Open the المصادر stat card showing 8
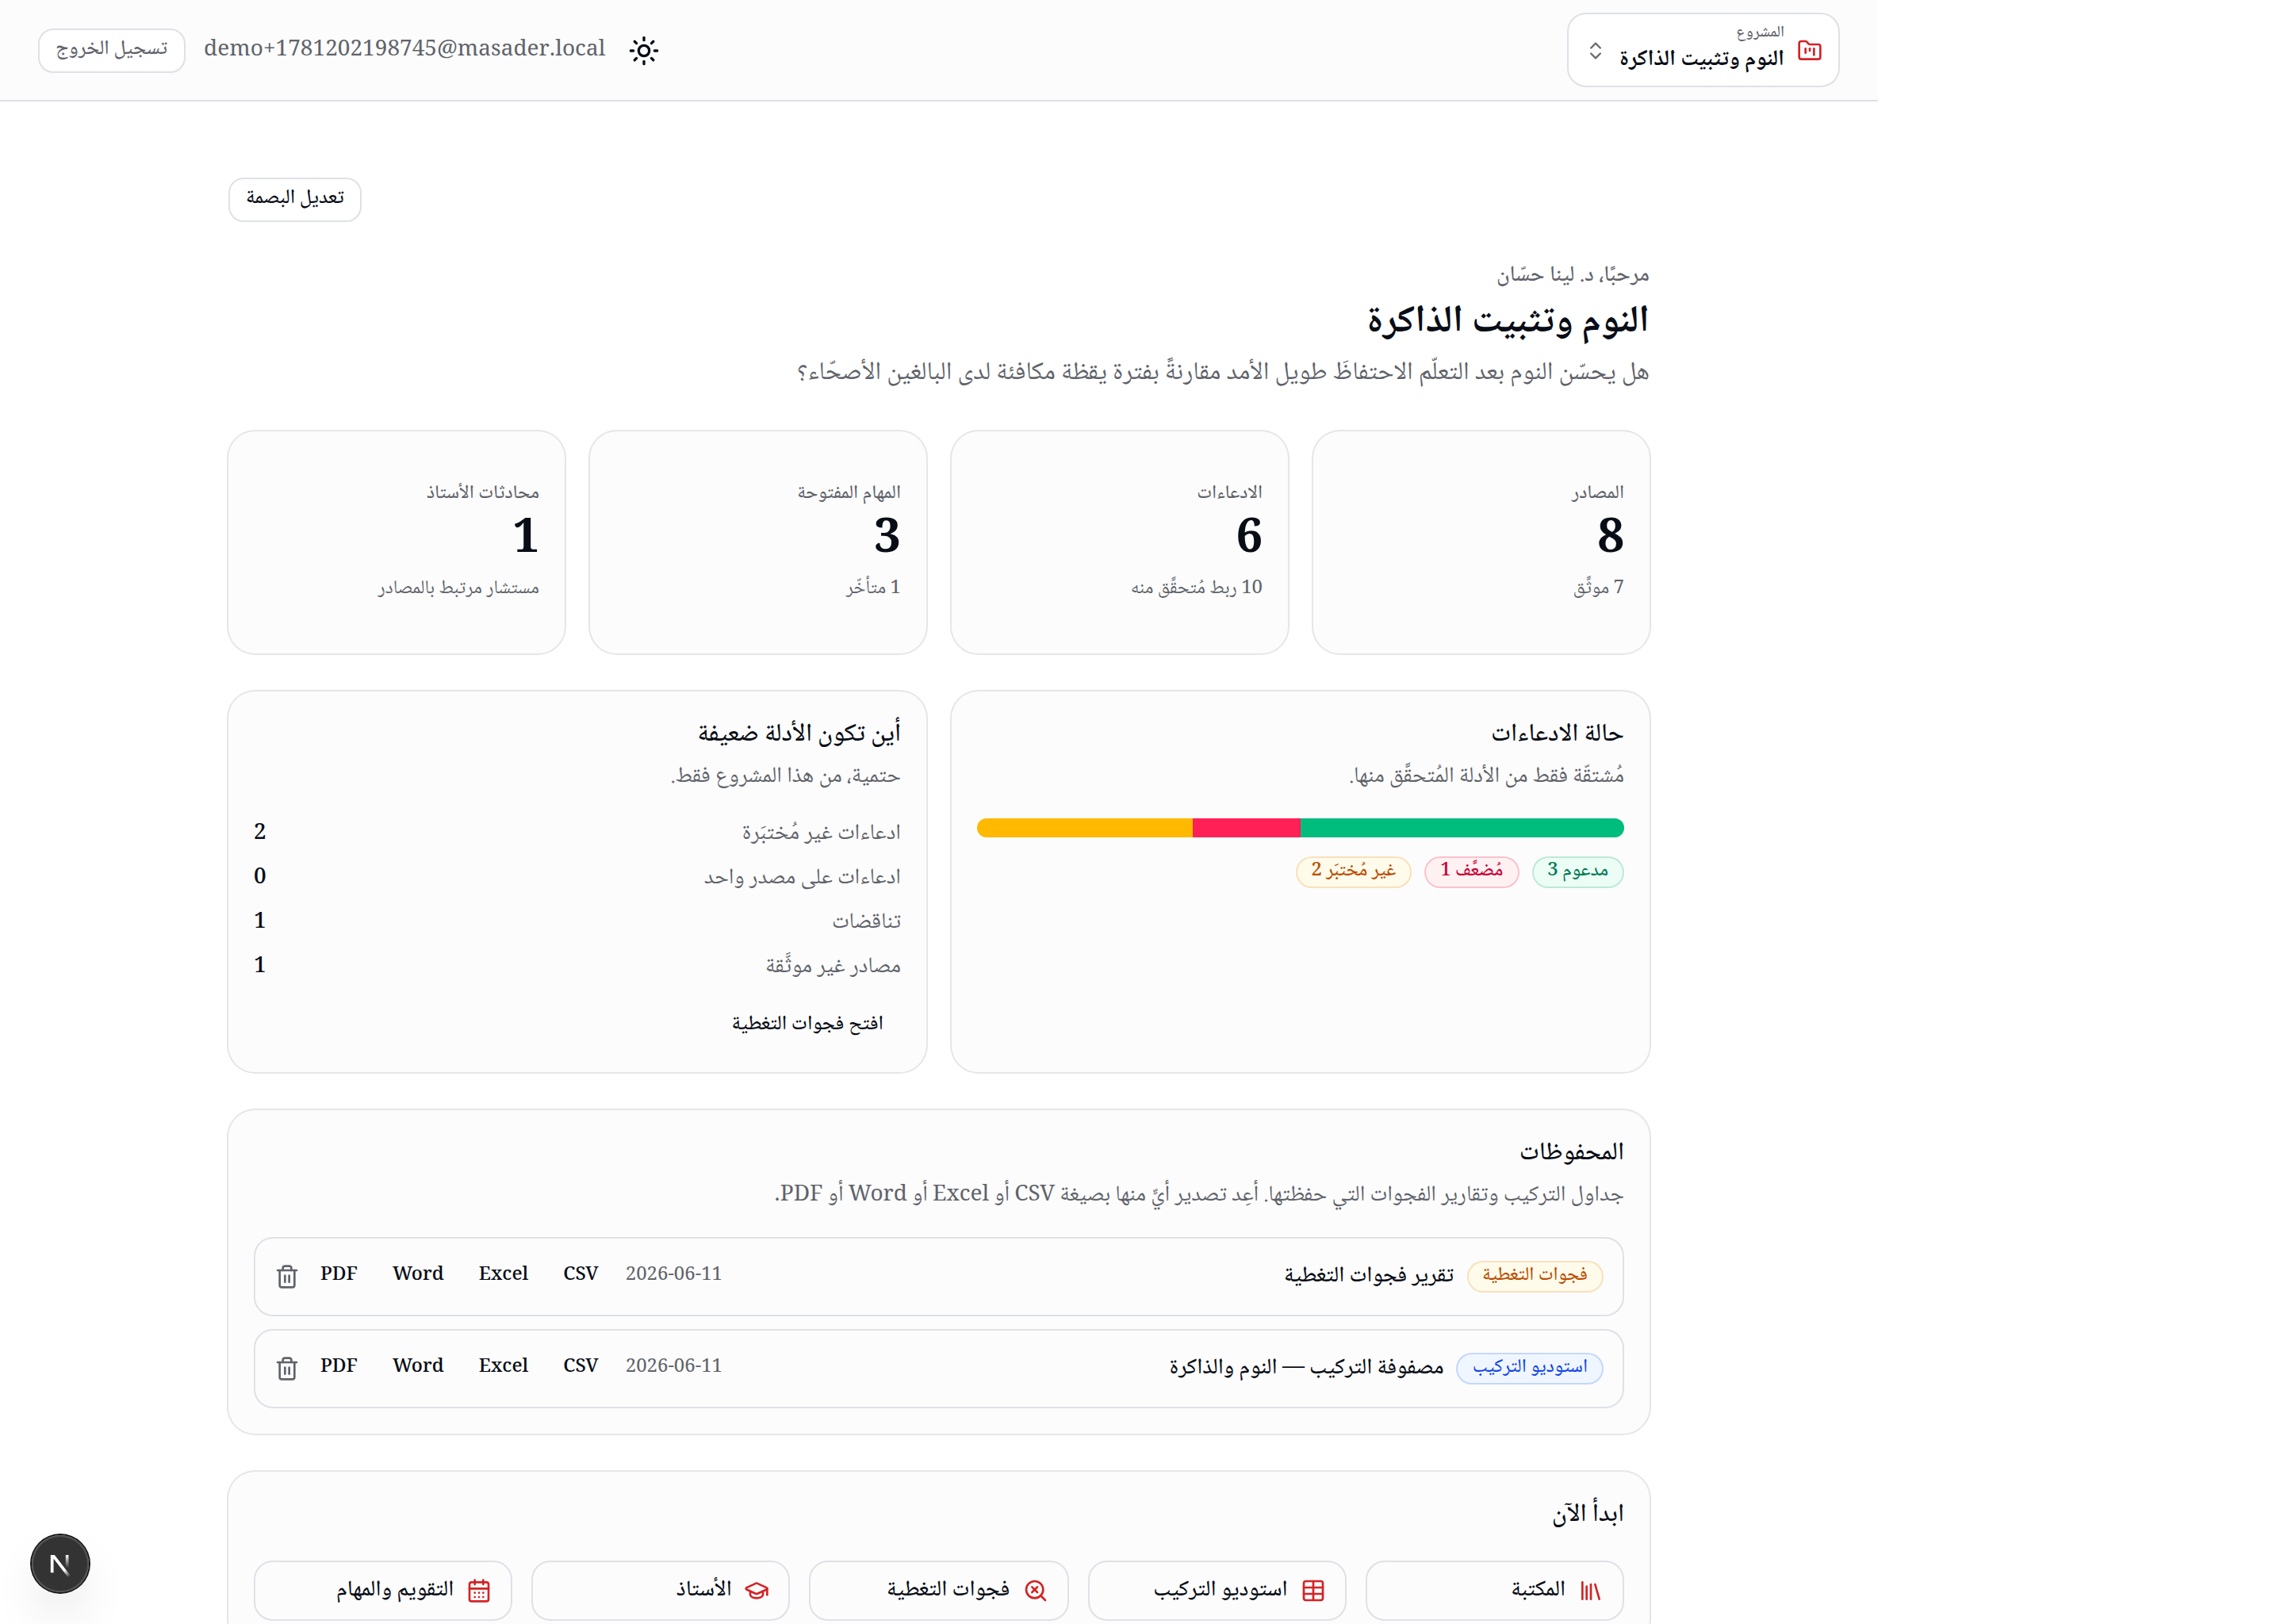 pos(1480,542)
